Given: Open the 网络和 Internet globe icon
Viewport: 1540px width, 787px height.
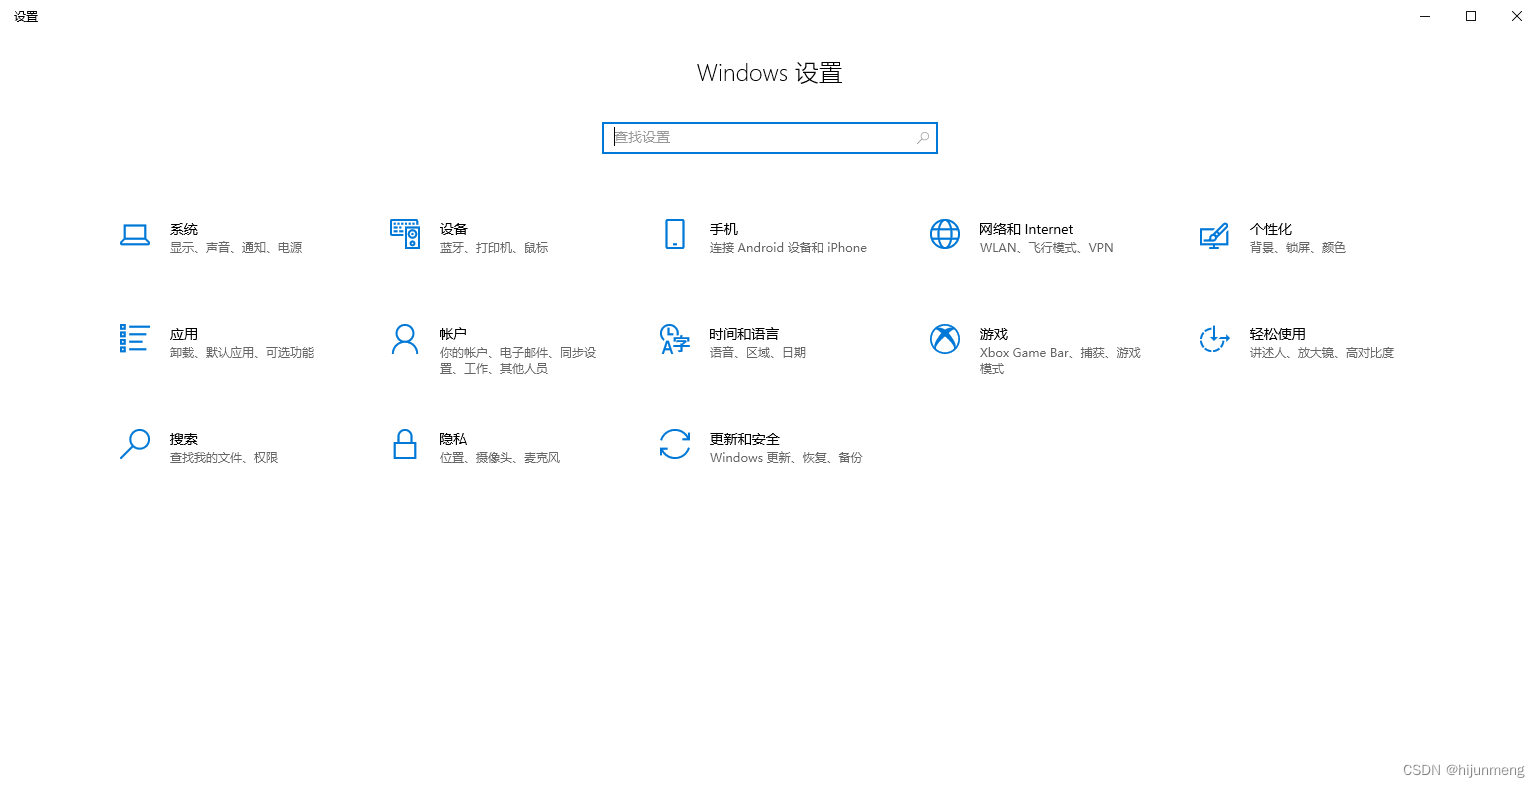Looking at the screenshot, I should [945, 234].
